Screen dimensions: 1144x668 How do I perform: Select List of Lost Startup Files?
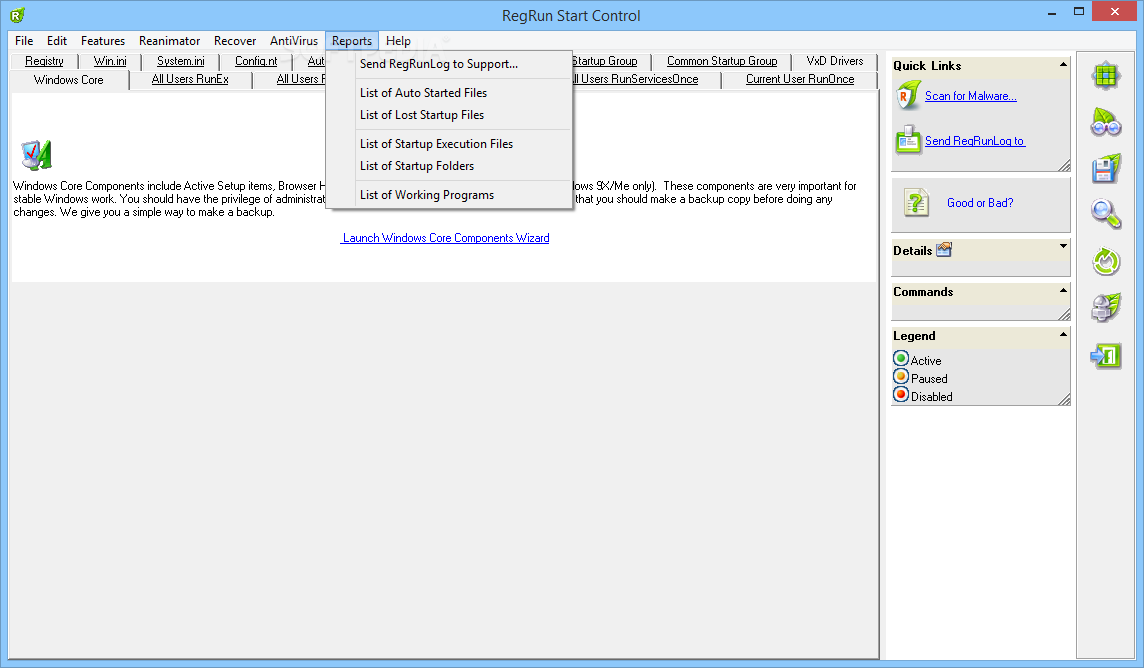pos(449,114)
